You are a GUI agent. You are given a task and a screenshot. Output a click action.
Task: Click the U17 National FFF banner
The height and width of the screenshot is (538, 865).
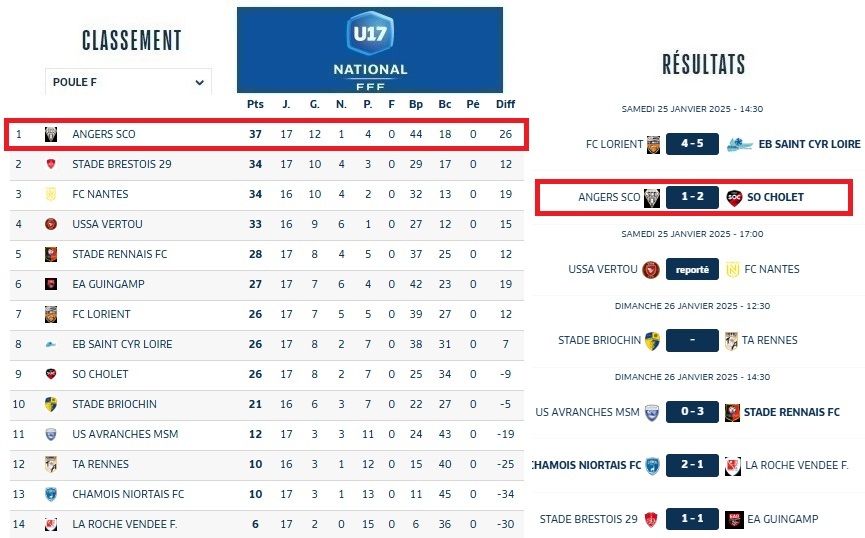370,49
